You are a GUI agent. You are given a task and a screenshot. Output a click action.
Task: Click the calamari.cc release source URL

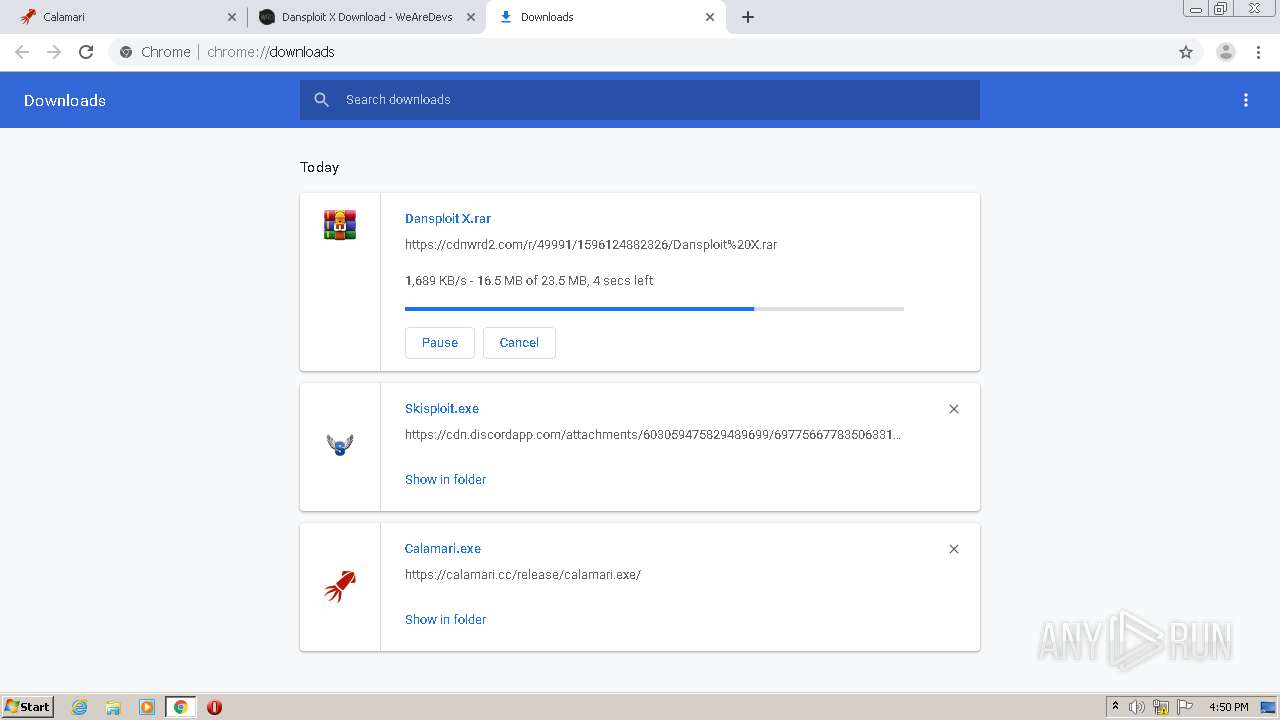(523, 575)
